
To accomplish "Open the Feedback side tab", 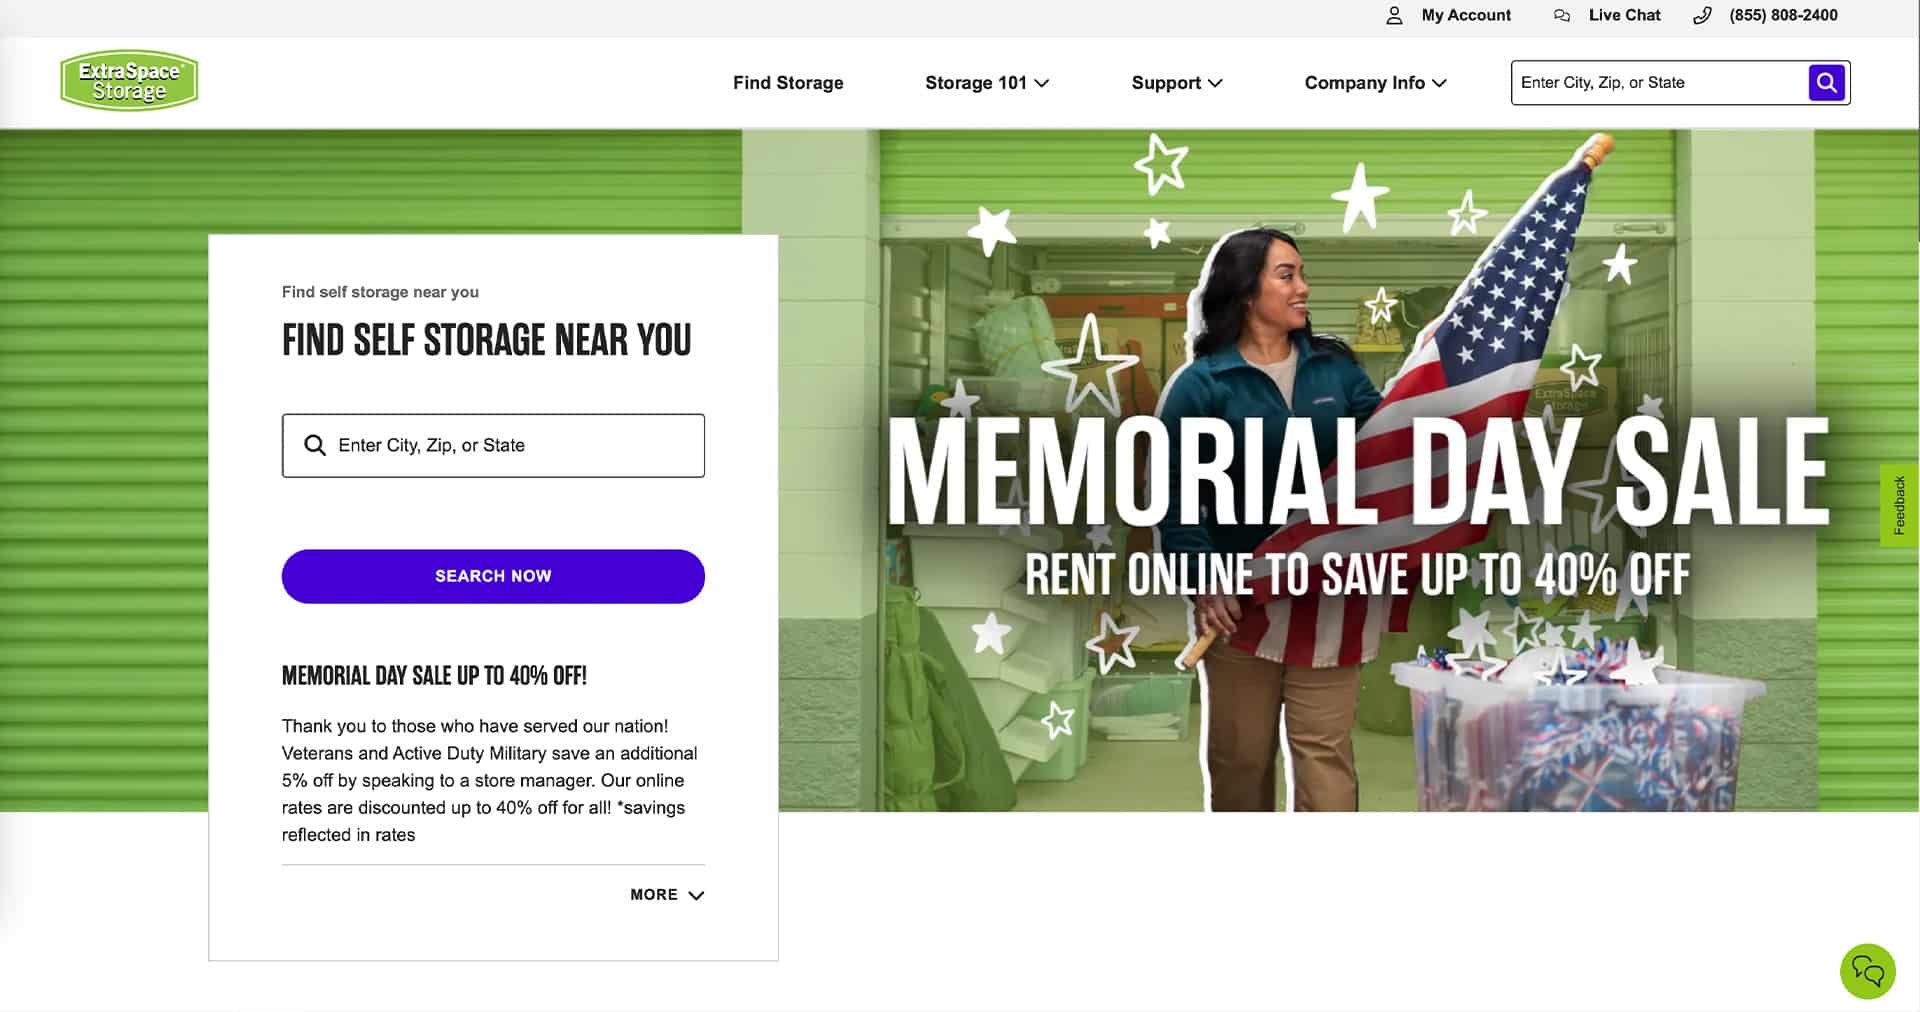I will 1899,505.
